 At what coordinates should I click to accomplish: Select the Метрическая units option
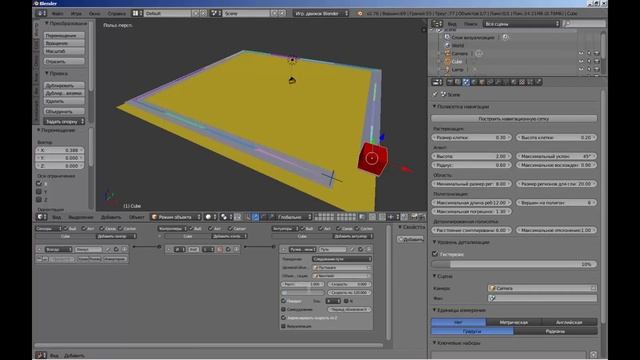pos(514,322)
